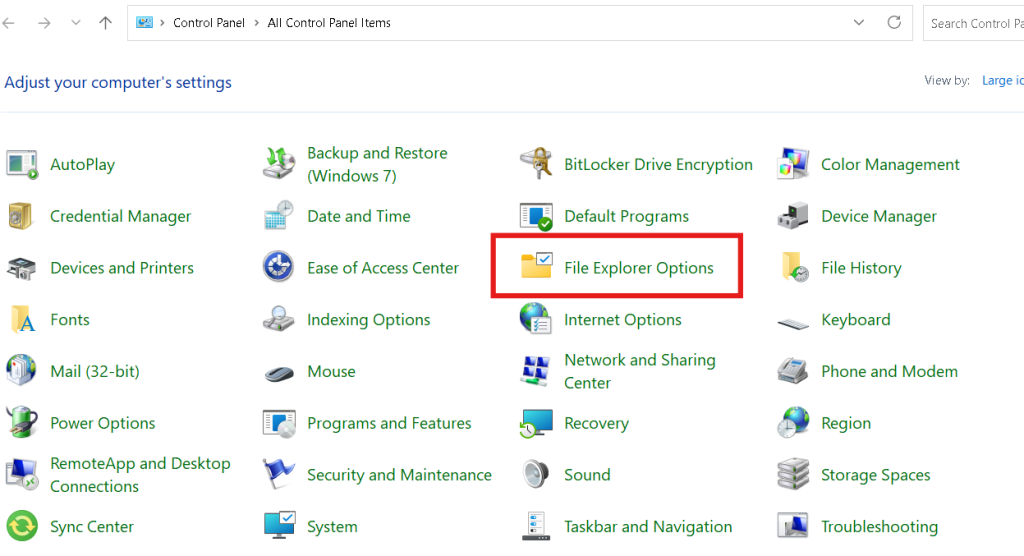Open the Keyboard link
Viewport: 1024px width, 556px height.
coord(856,319)
